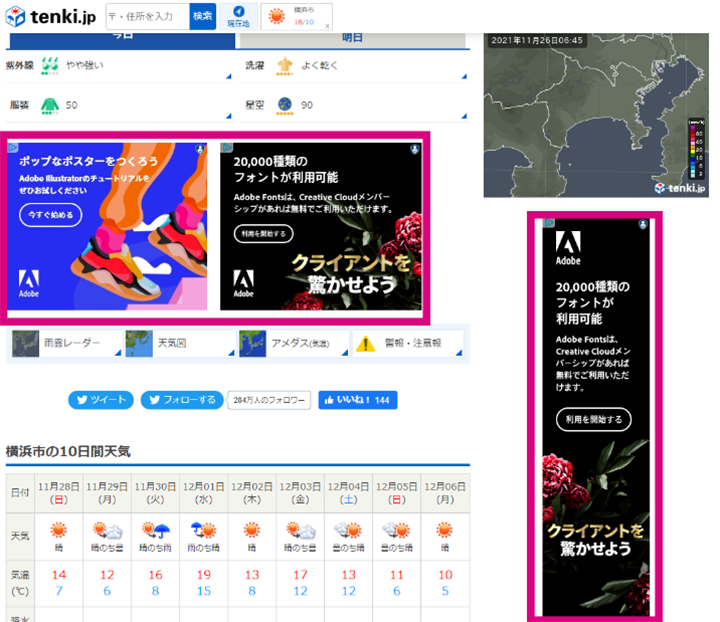Click the いいね! 144 like button
Viewport: 720px width, 622px height.
(x=358, y=400)
